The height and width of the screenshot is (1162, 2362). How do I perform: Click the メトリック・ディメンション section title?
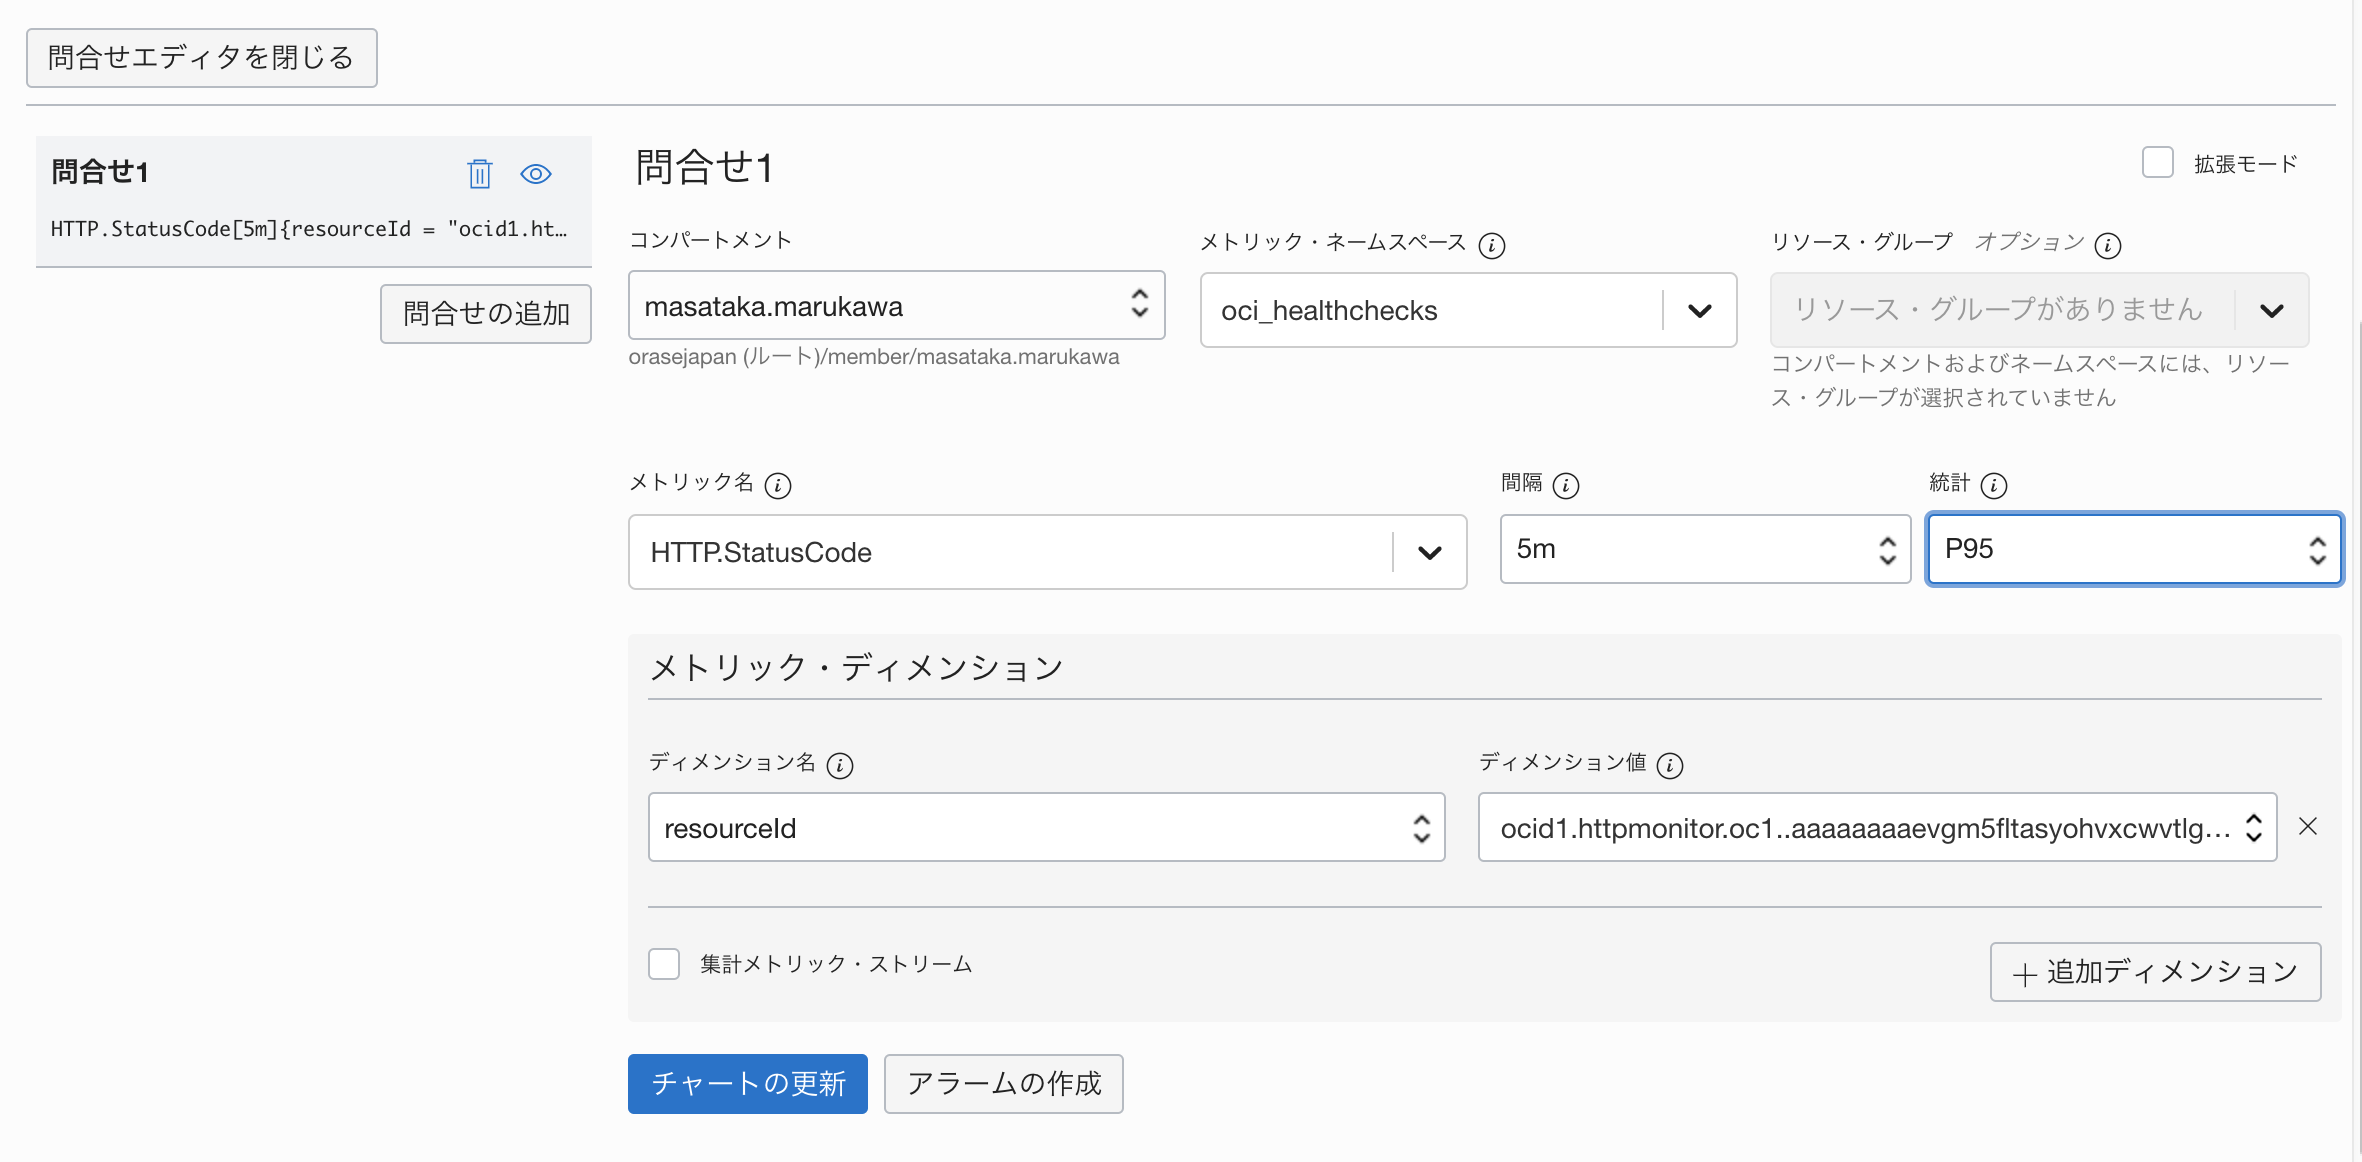pos(856,667)
